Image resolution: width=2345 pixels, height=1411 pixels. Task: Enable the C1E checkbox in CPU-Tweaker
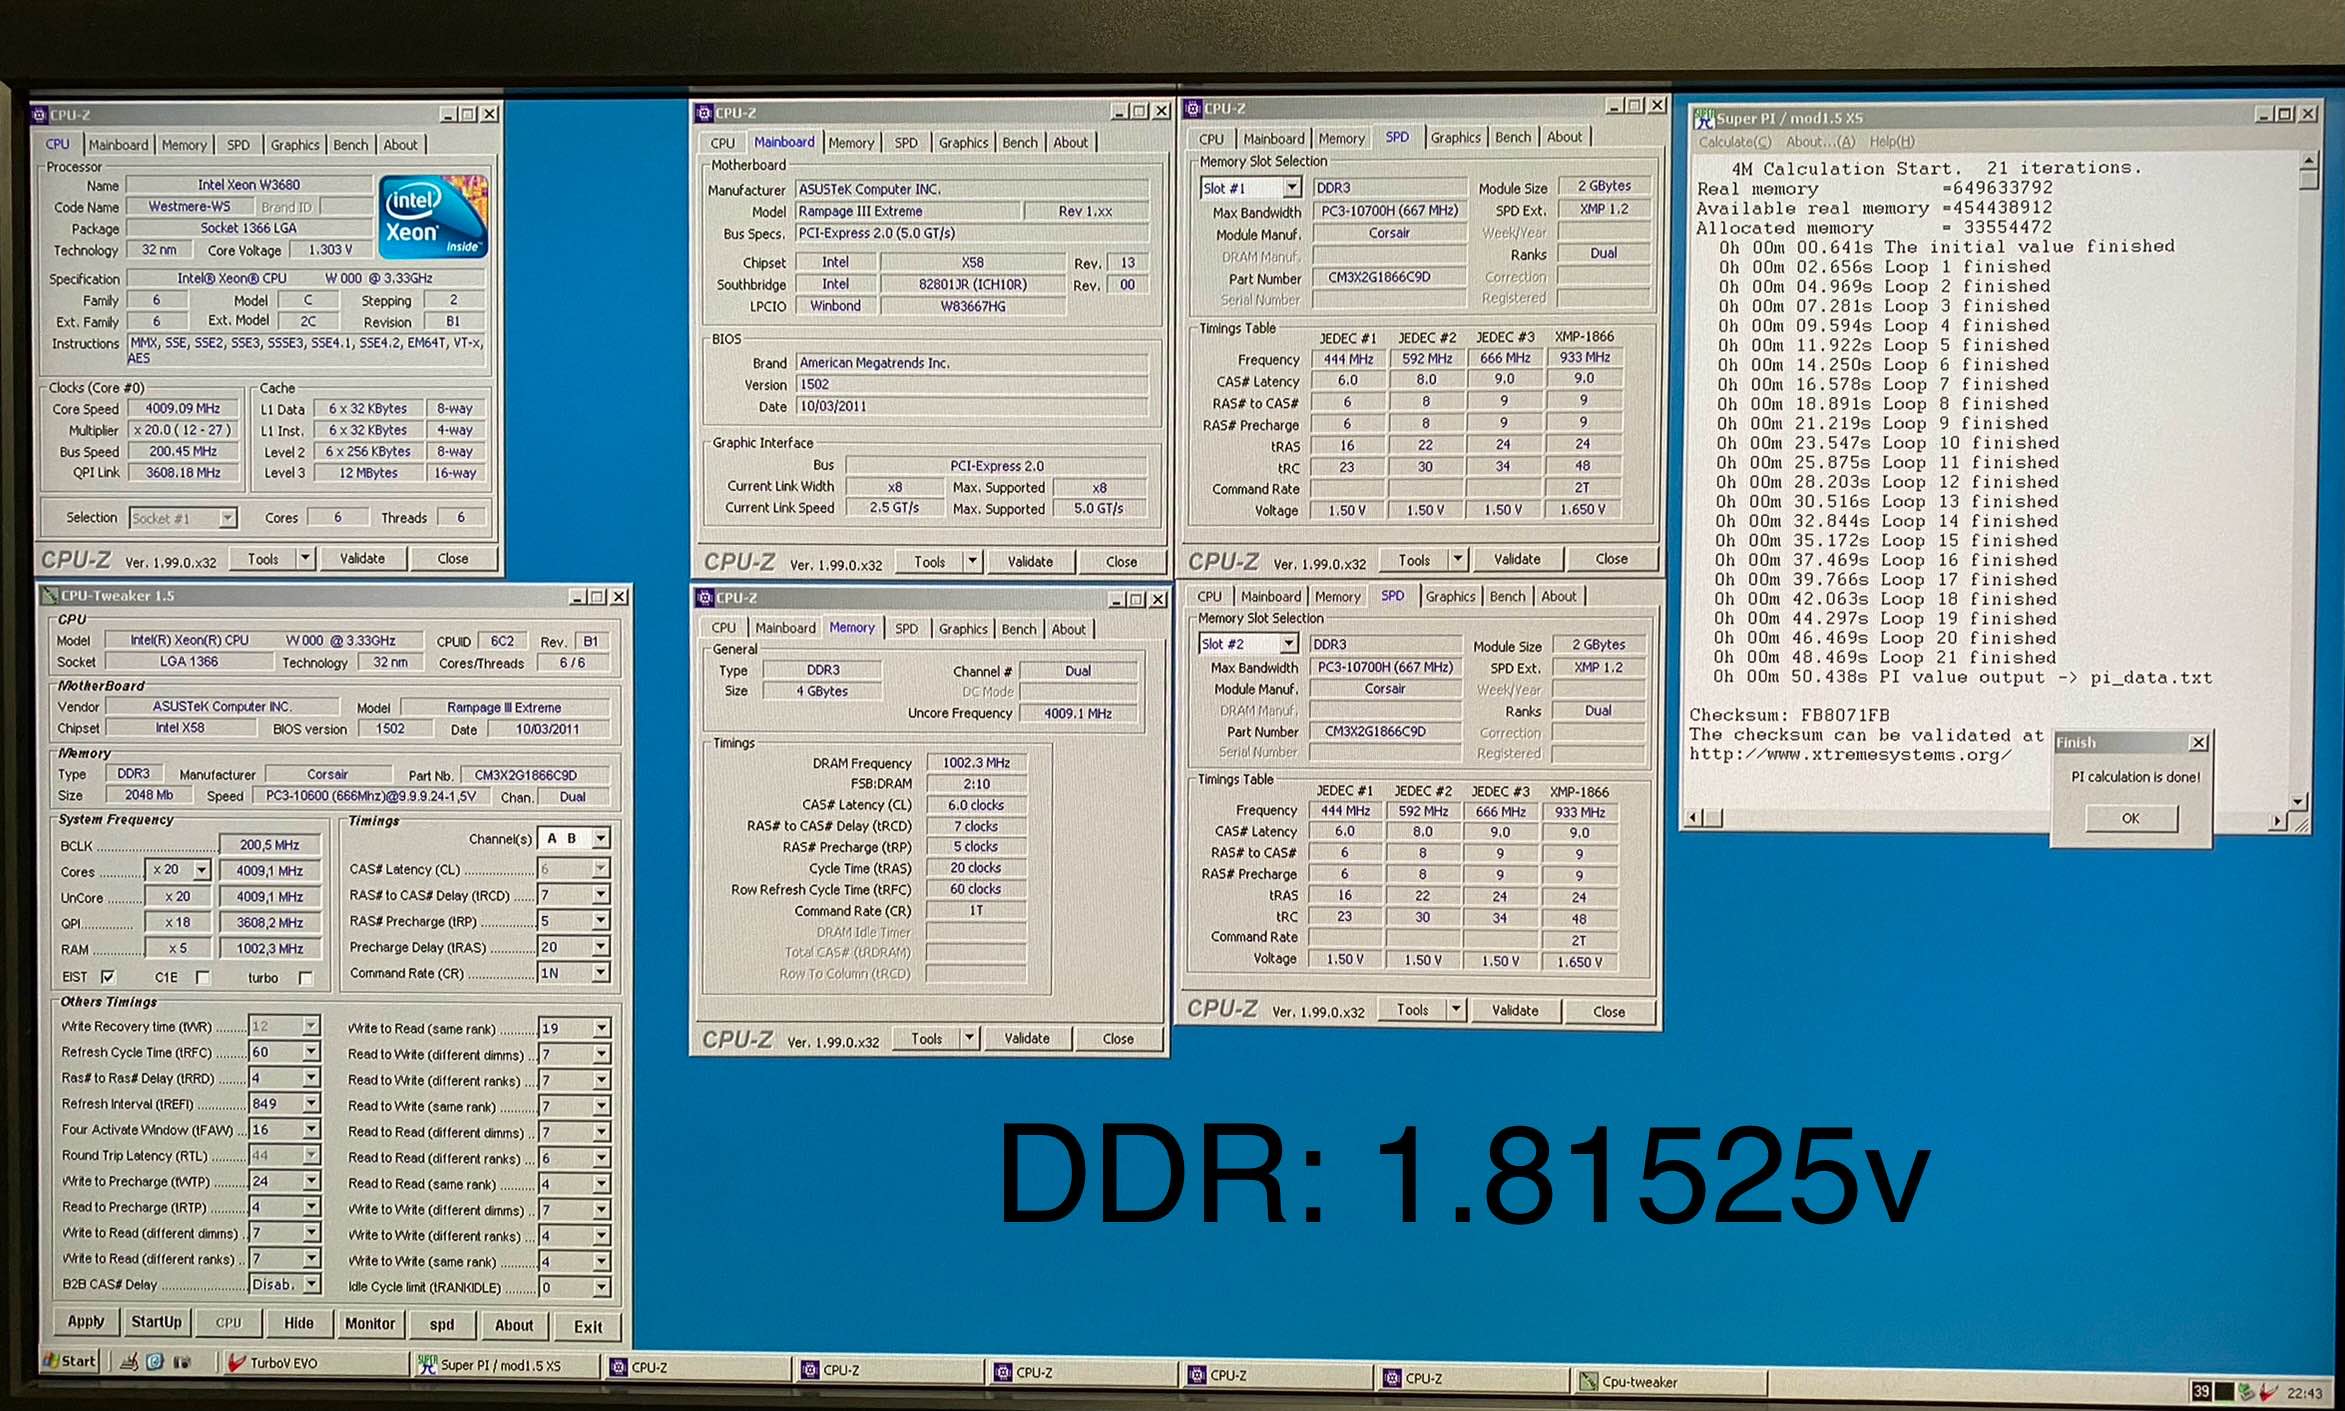click(203, 978)
